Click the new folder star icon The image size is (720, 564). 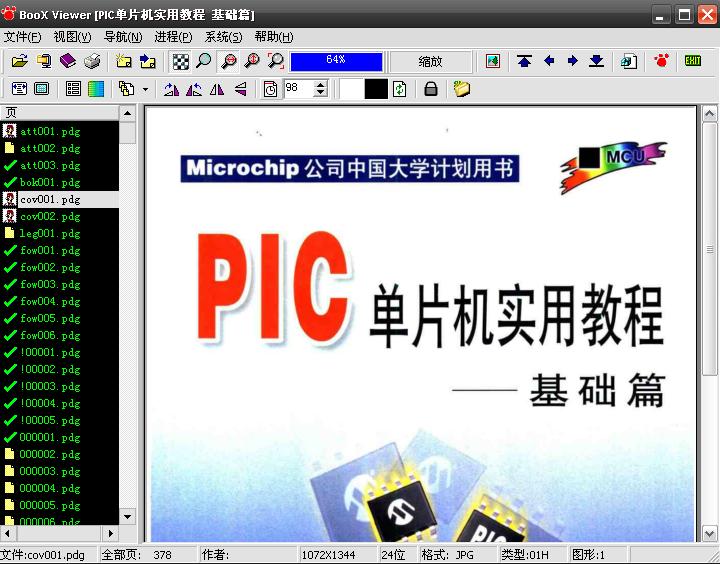[124, 61]
